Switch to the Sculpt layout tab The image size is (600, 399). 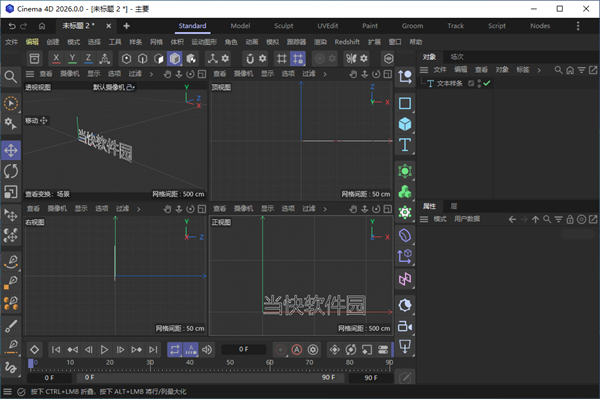point(284,26)
